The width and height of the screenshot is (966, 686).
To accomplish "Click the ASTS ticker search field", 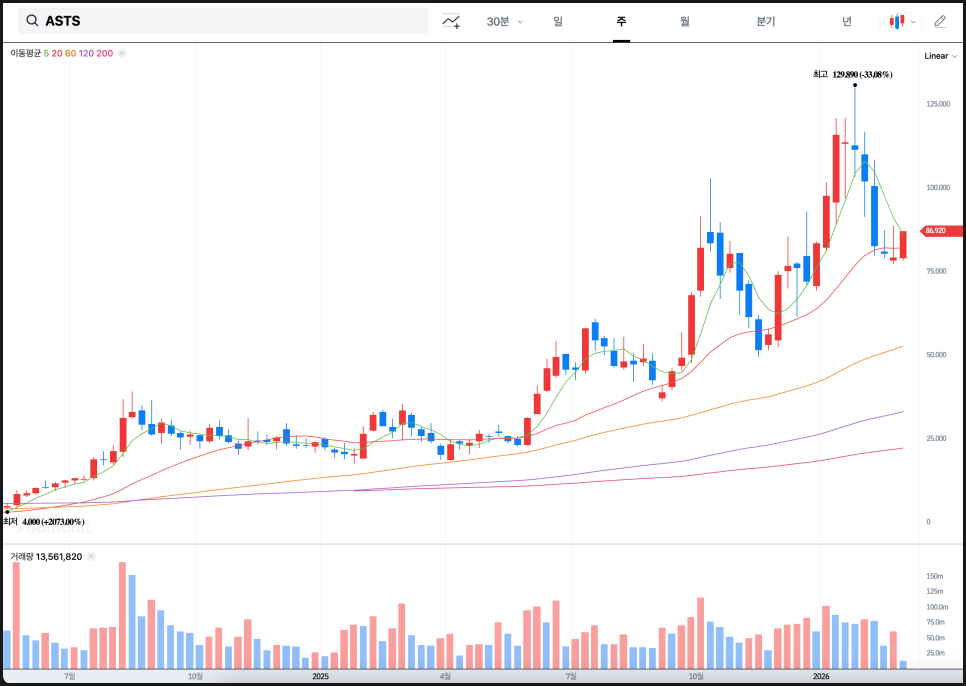I will tap(230, 21).
